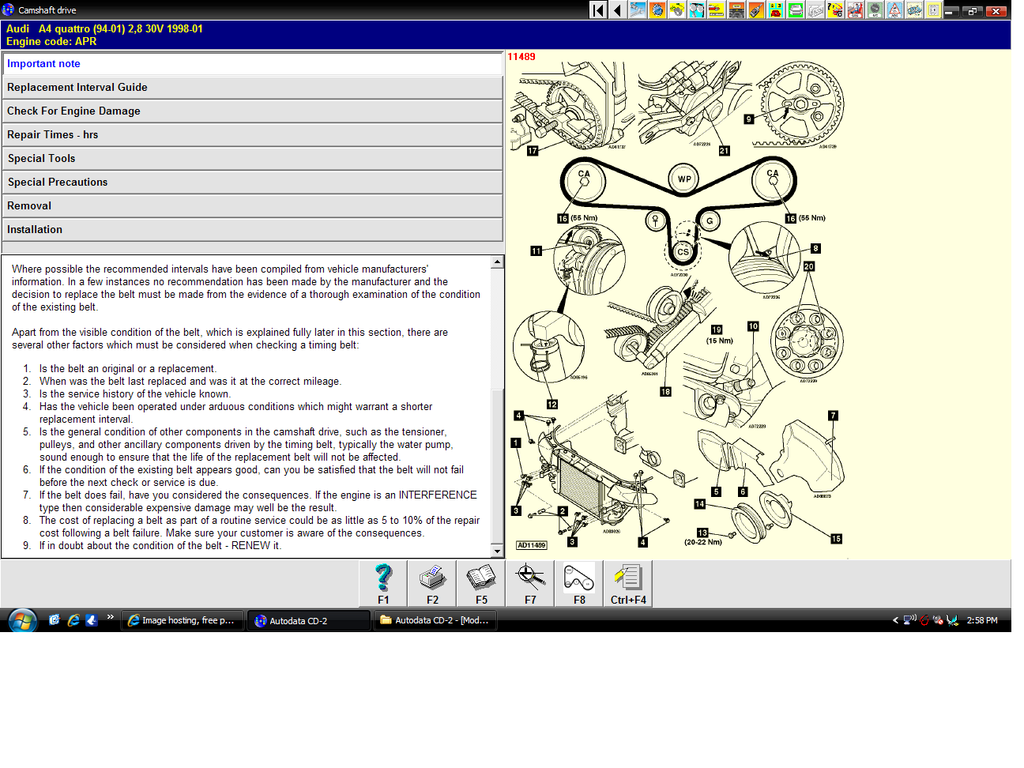
Task: Click the Engine code: APR header text
Action: pyautogui.click(x=52, y=41)
